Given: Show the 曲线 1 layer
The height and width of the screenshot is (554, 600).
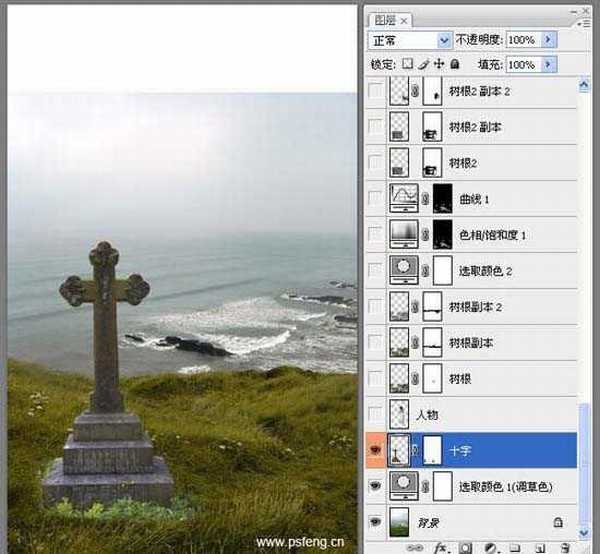Looking at the screenshot, I should pos(375,198).
